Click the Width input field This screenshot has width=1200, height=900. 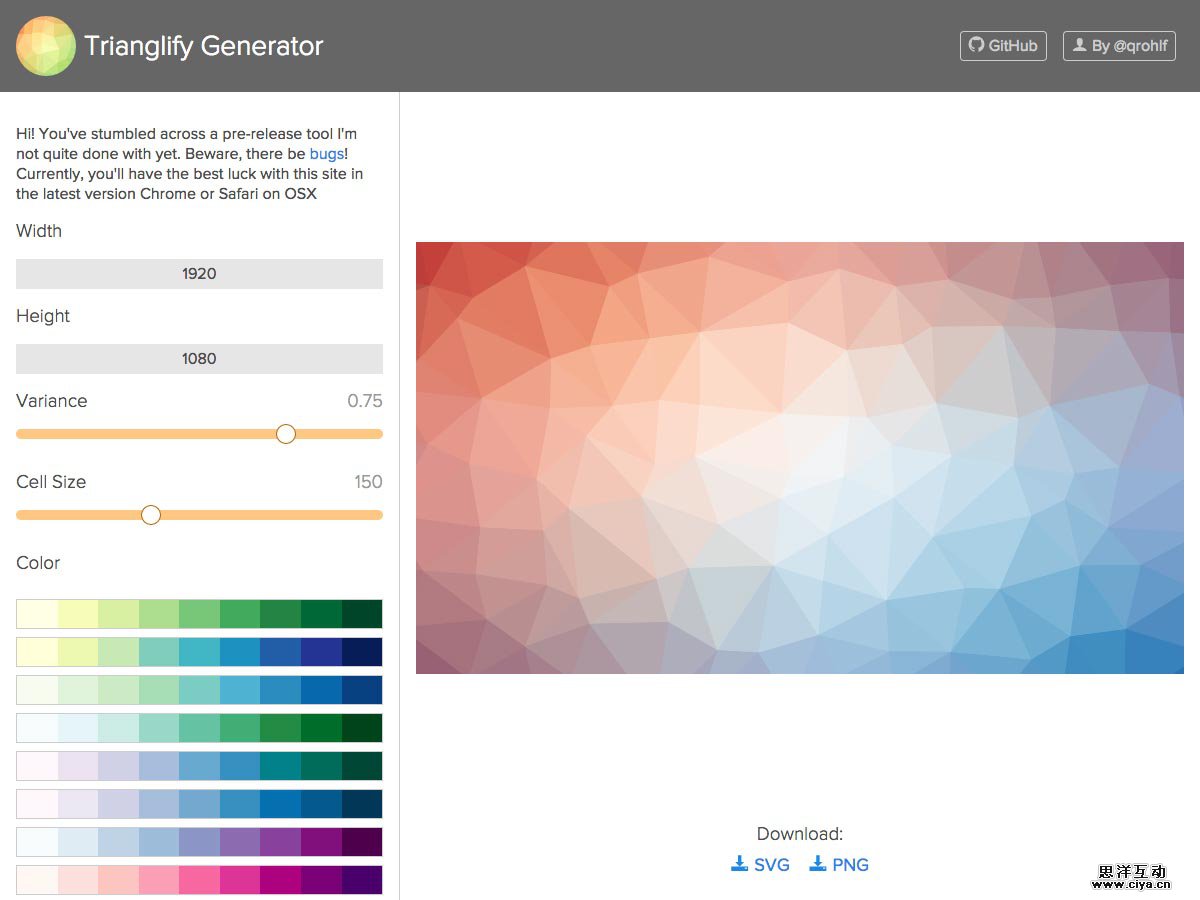(x=199, y=274)
